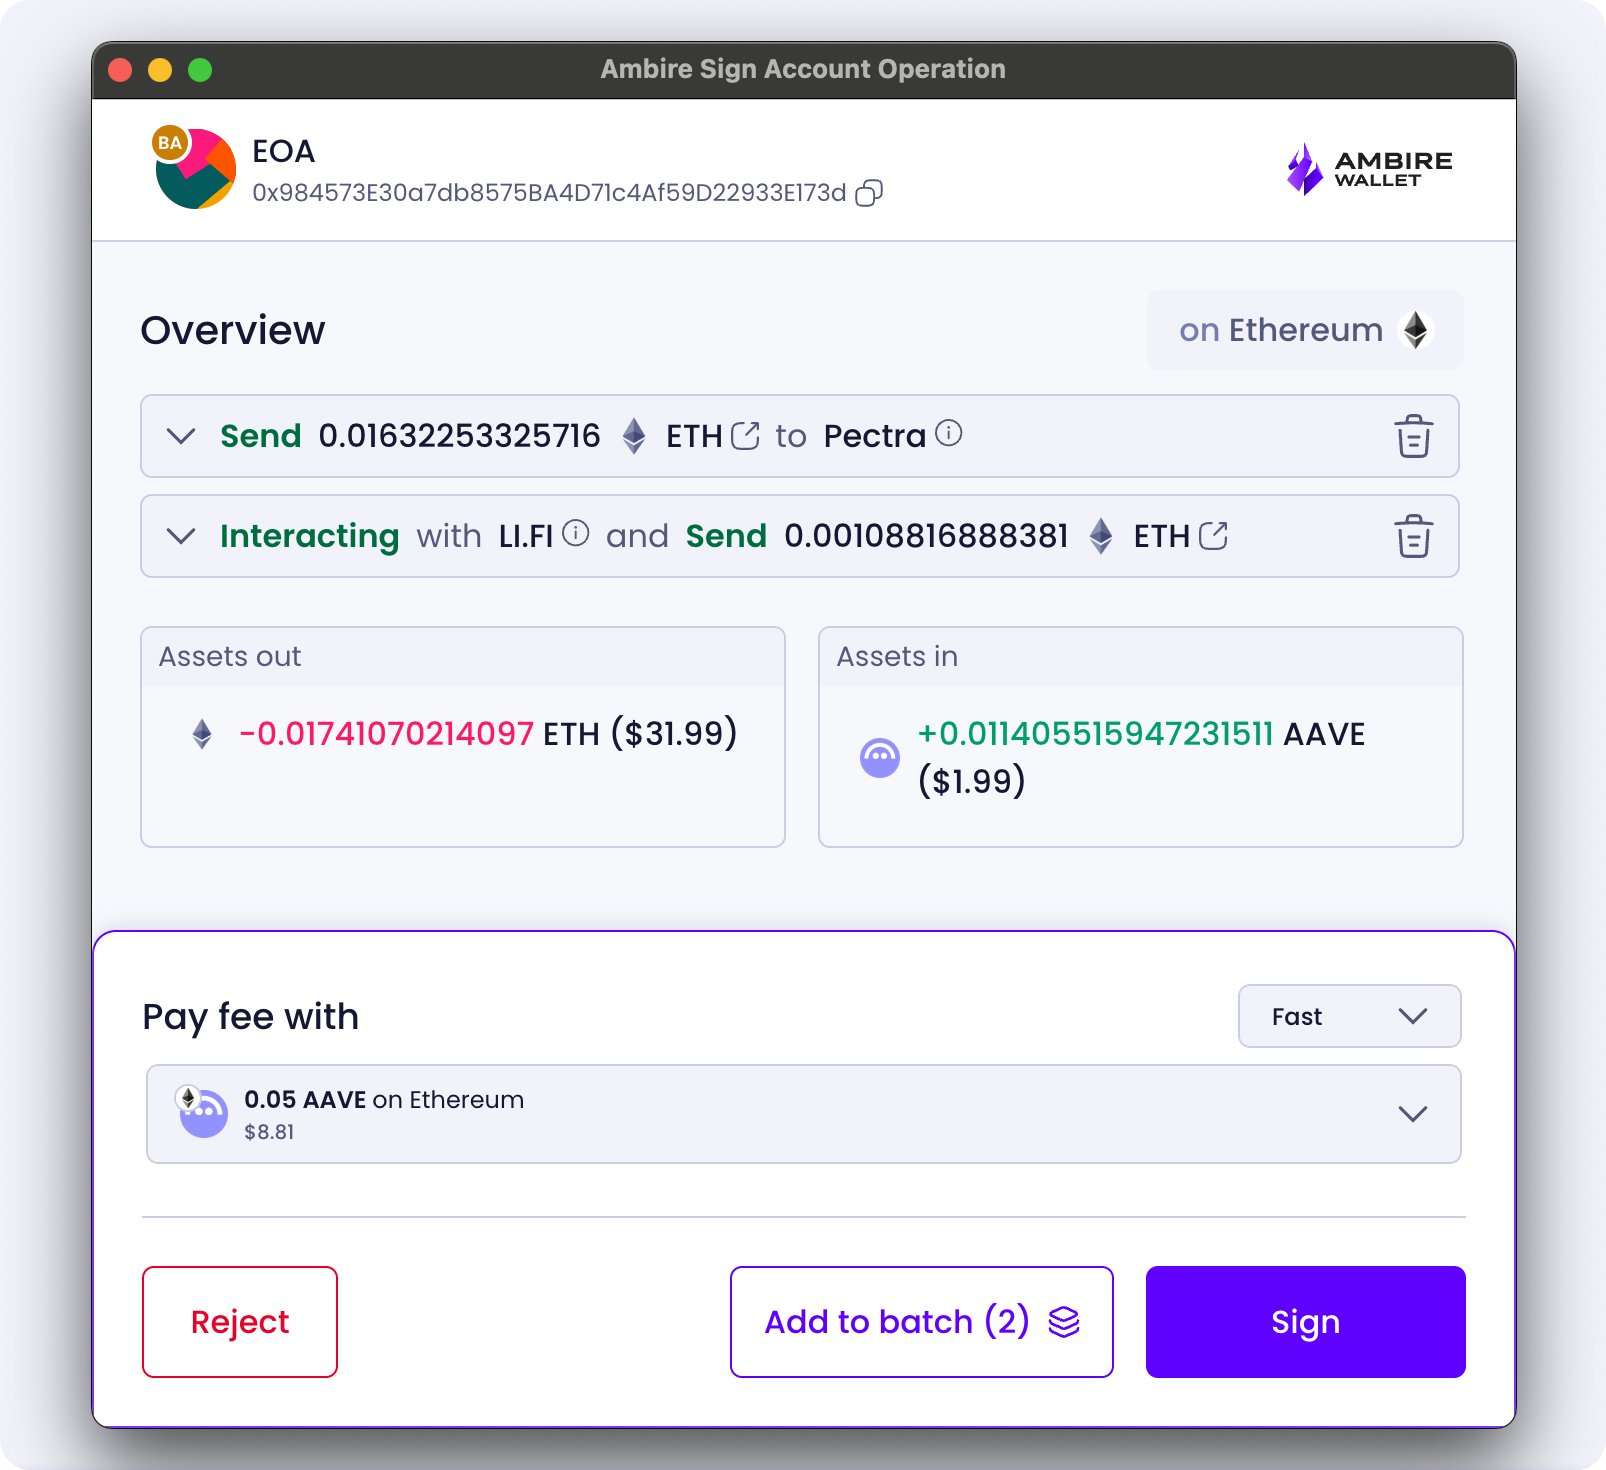Show info about LI.FI contract

pos(576,533)
